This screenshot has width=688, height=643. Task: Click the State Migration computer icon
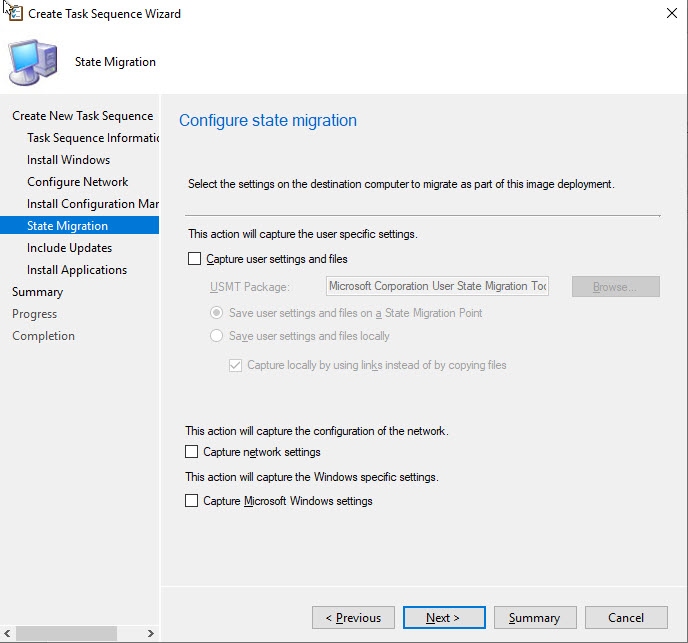pyautogui.click(x=33, y=62)
